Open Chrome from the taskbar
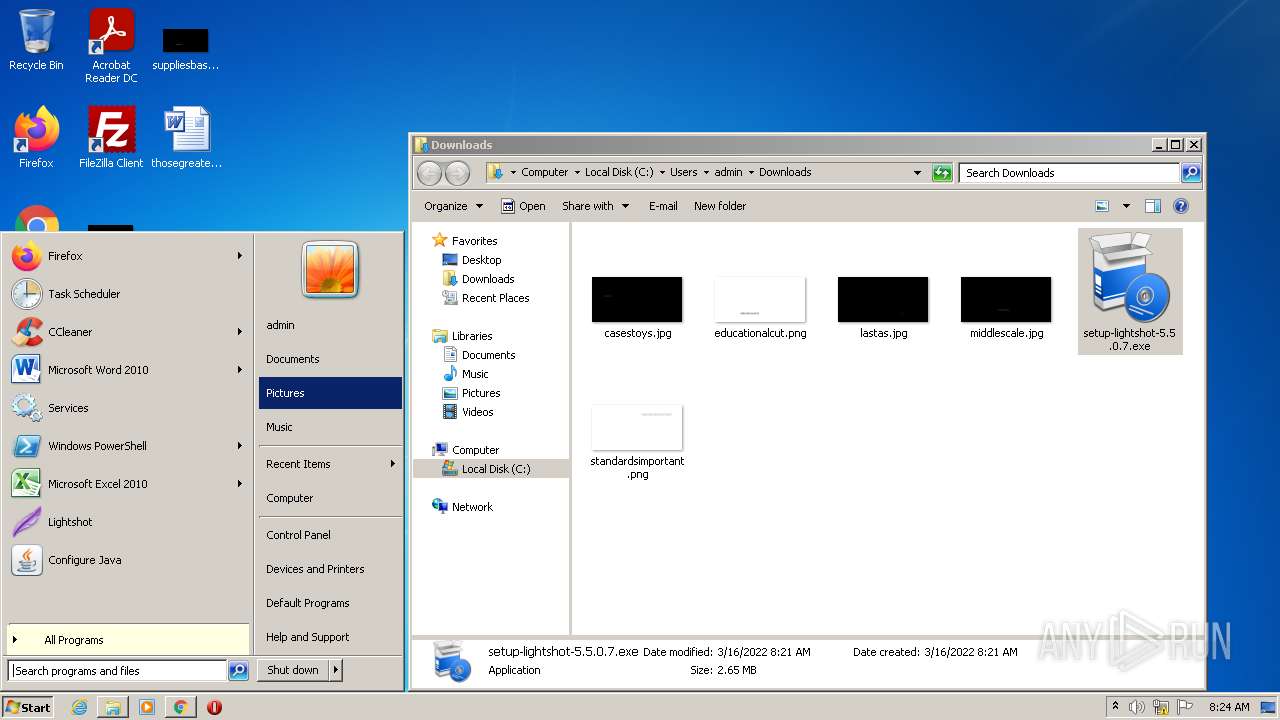Screen dimensions: 1280x720 (180, 707)
